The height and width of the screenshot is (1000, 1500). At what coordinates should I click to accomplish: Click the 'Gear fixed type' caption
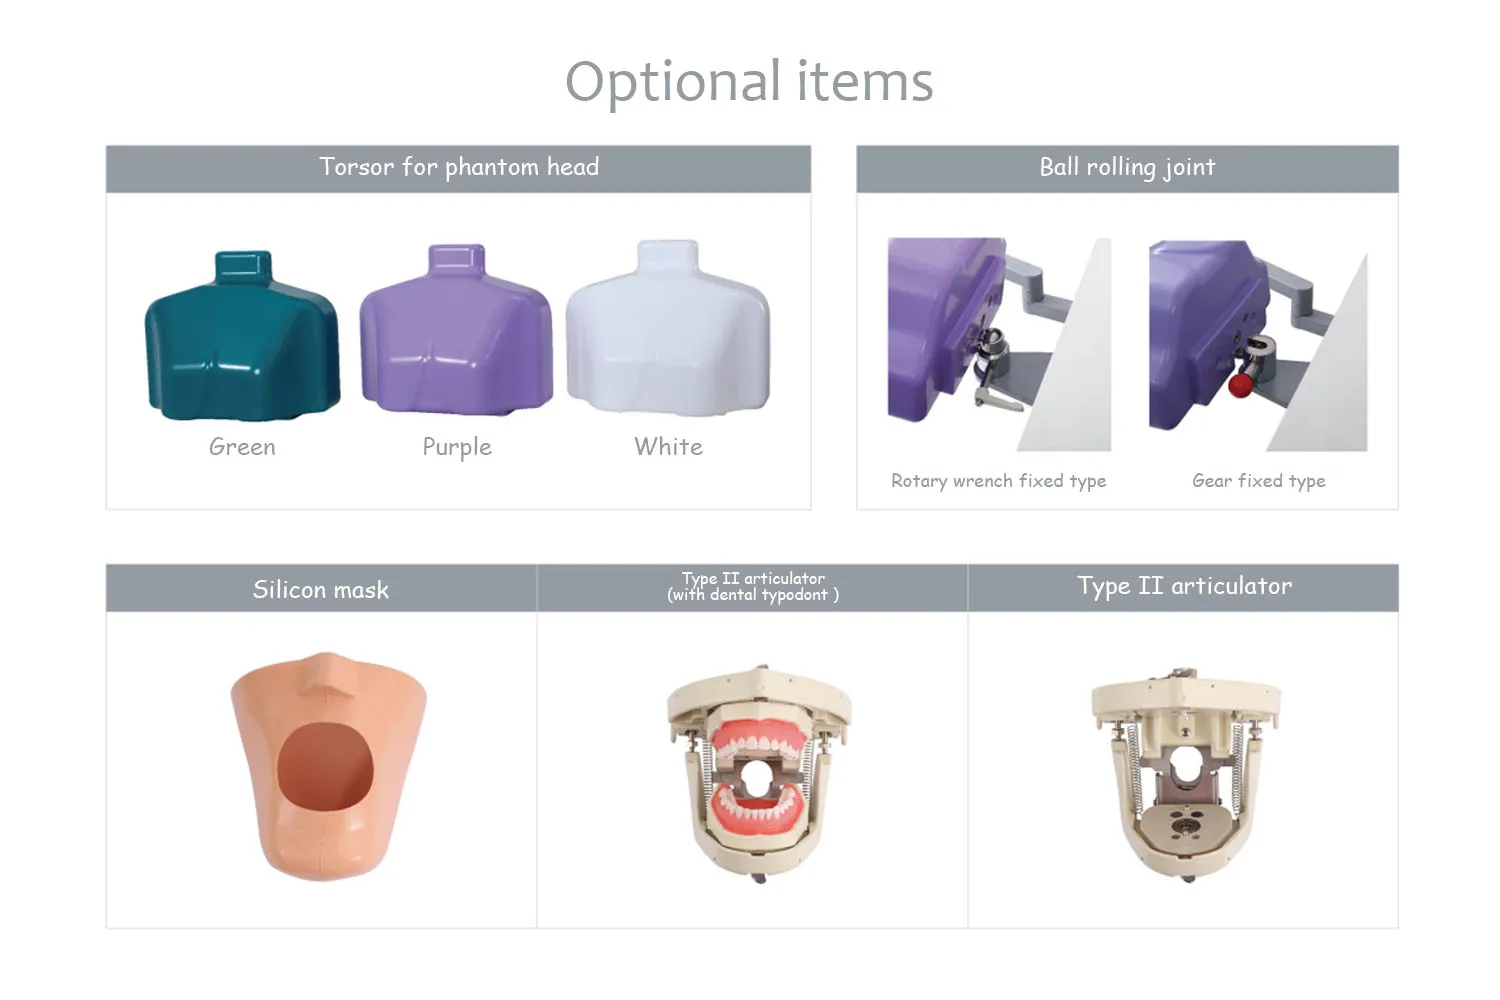[1259, 481]
